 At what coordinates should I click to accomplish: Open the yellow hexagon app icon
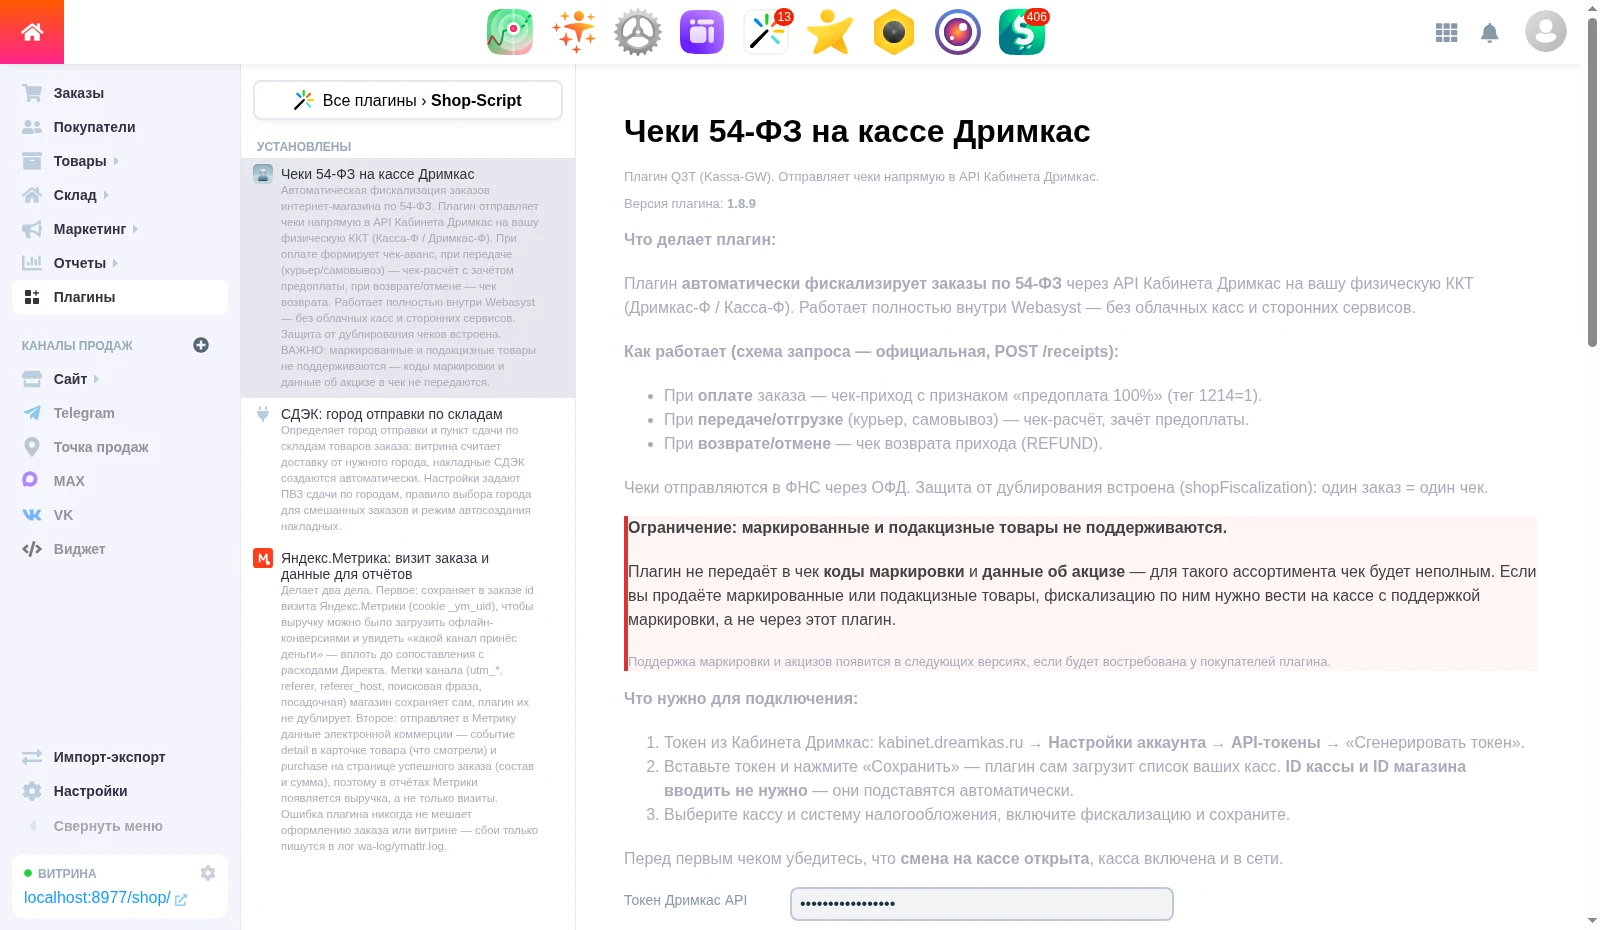tap(894, 32)
